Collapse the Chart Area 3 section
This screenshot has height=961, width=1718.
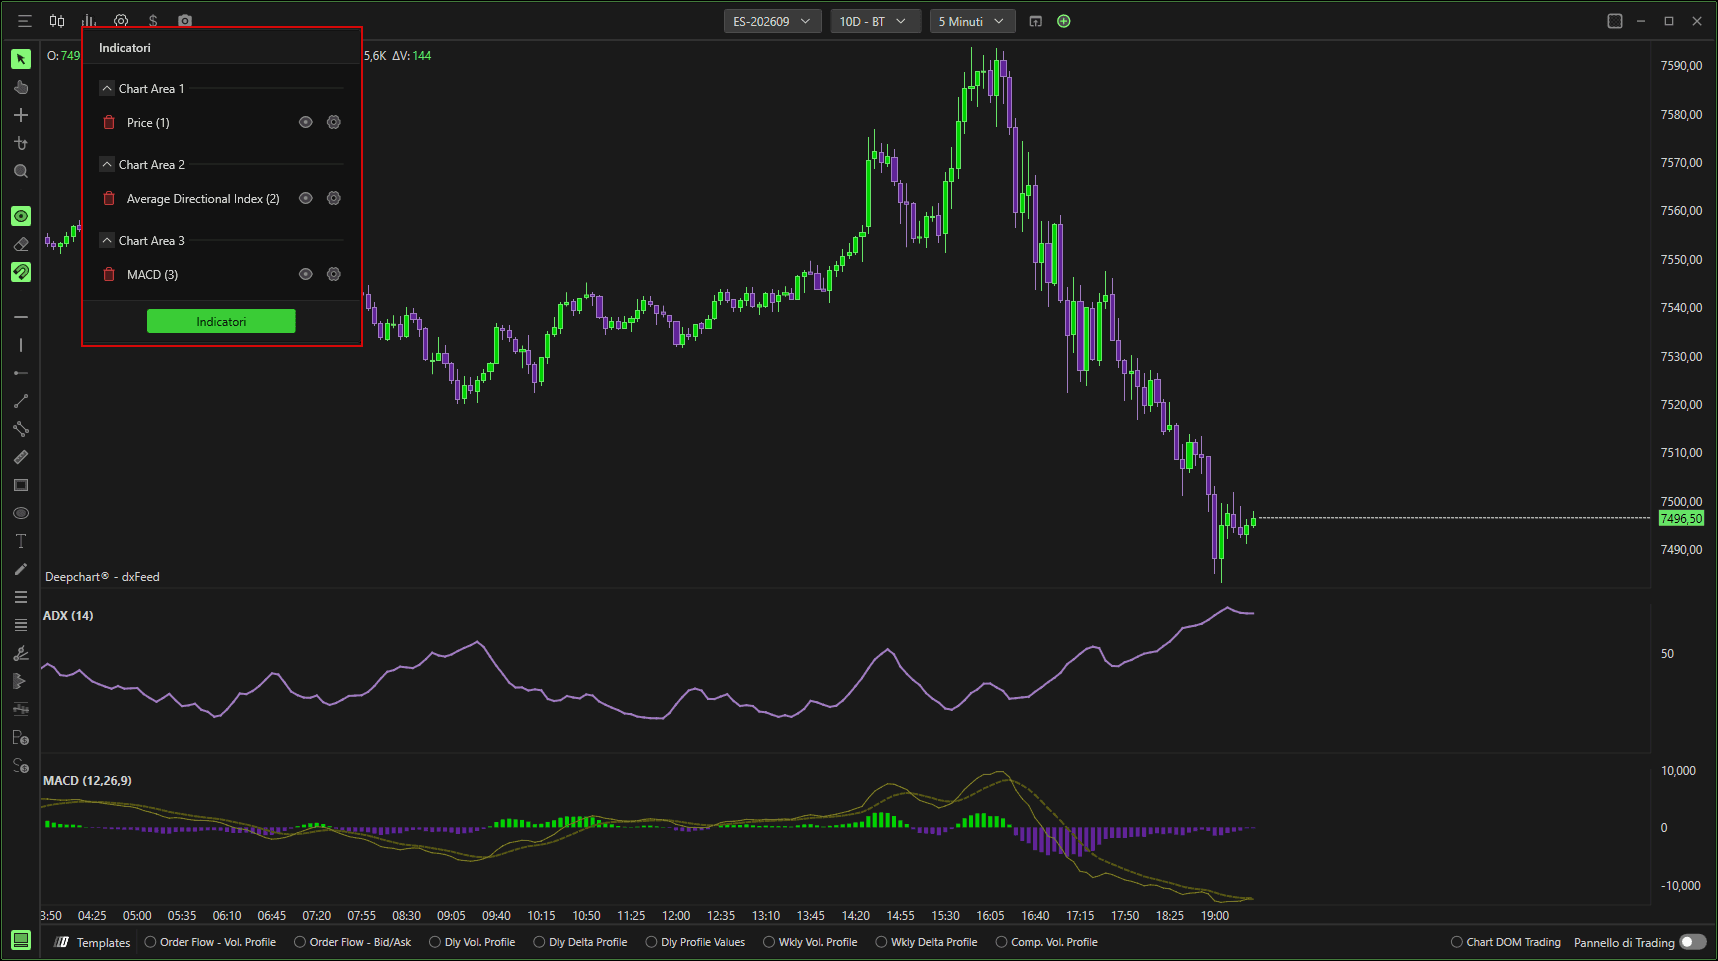point(107,240)
